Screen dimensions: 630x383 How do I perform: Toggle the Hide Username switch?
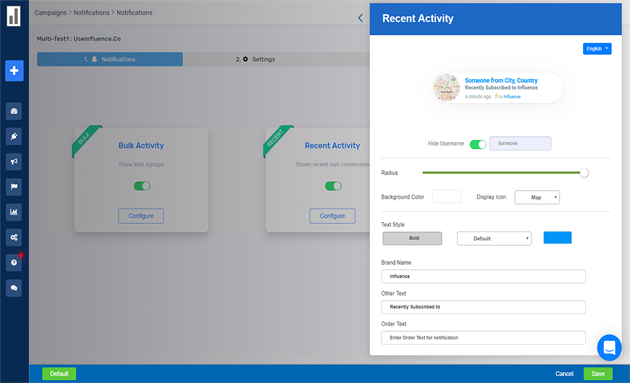pos(478,144)
